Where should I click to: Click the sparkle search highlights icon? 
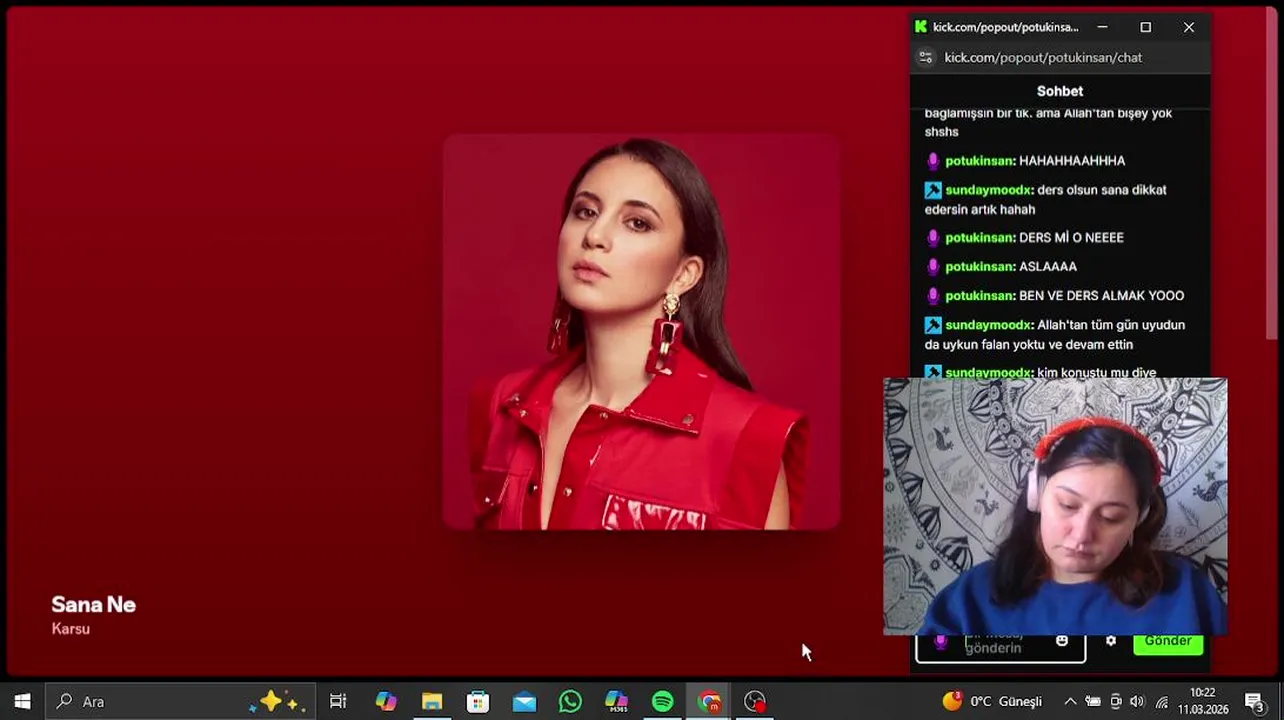tap(275, 702)
